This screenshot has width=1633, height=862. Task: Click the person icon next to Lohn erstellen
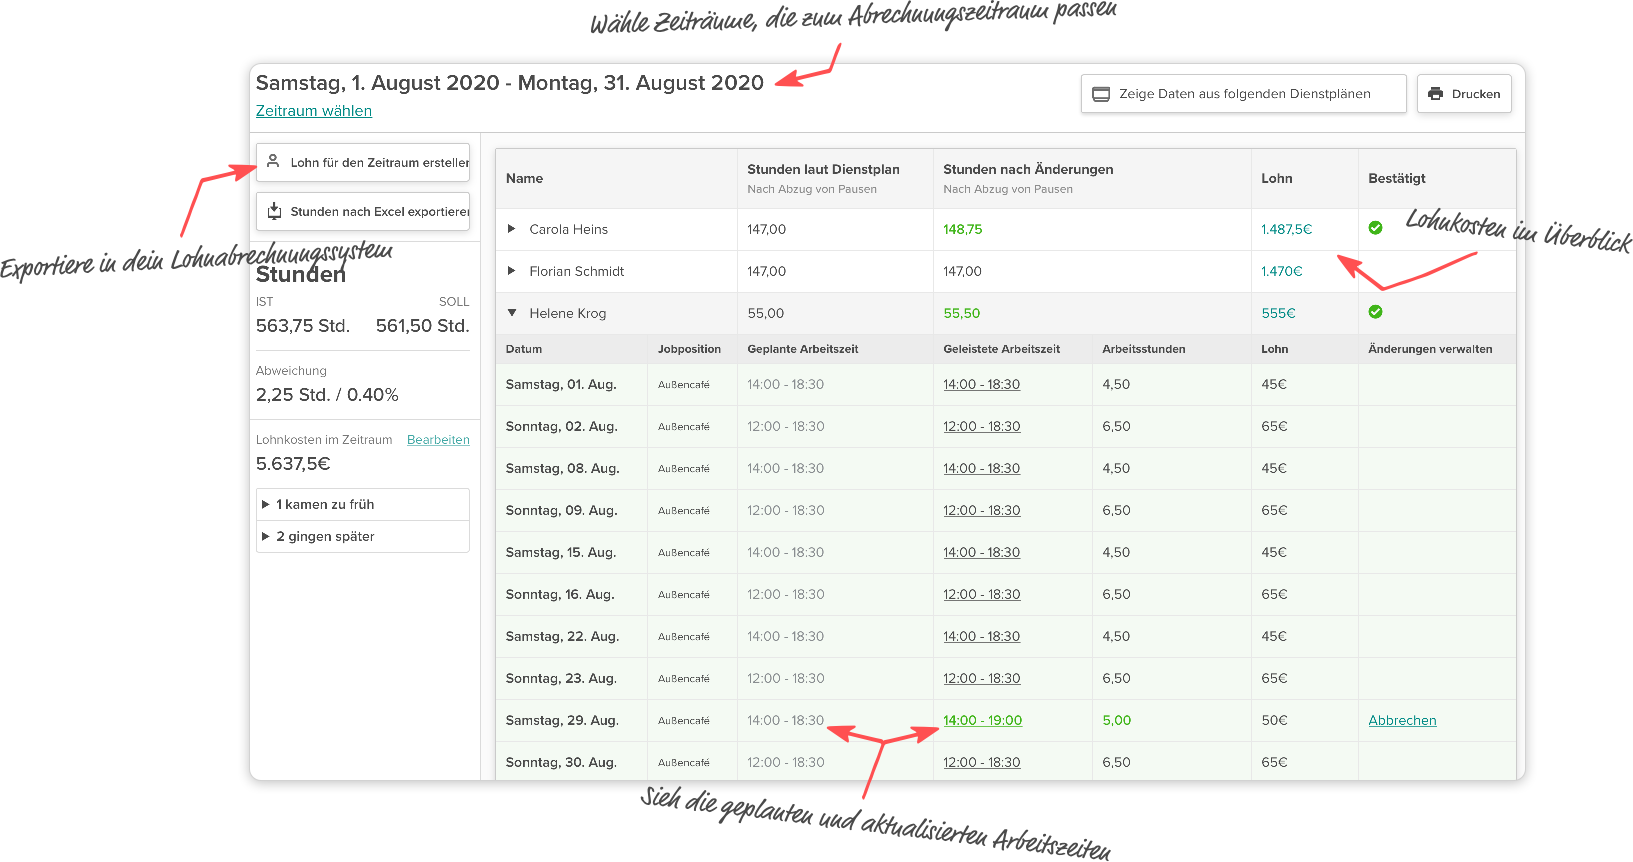[273, 161]
